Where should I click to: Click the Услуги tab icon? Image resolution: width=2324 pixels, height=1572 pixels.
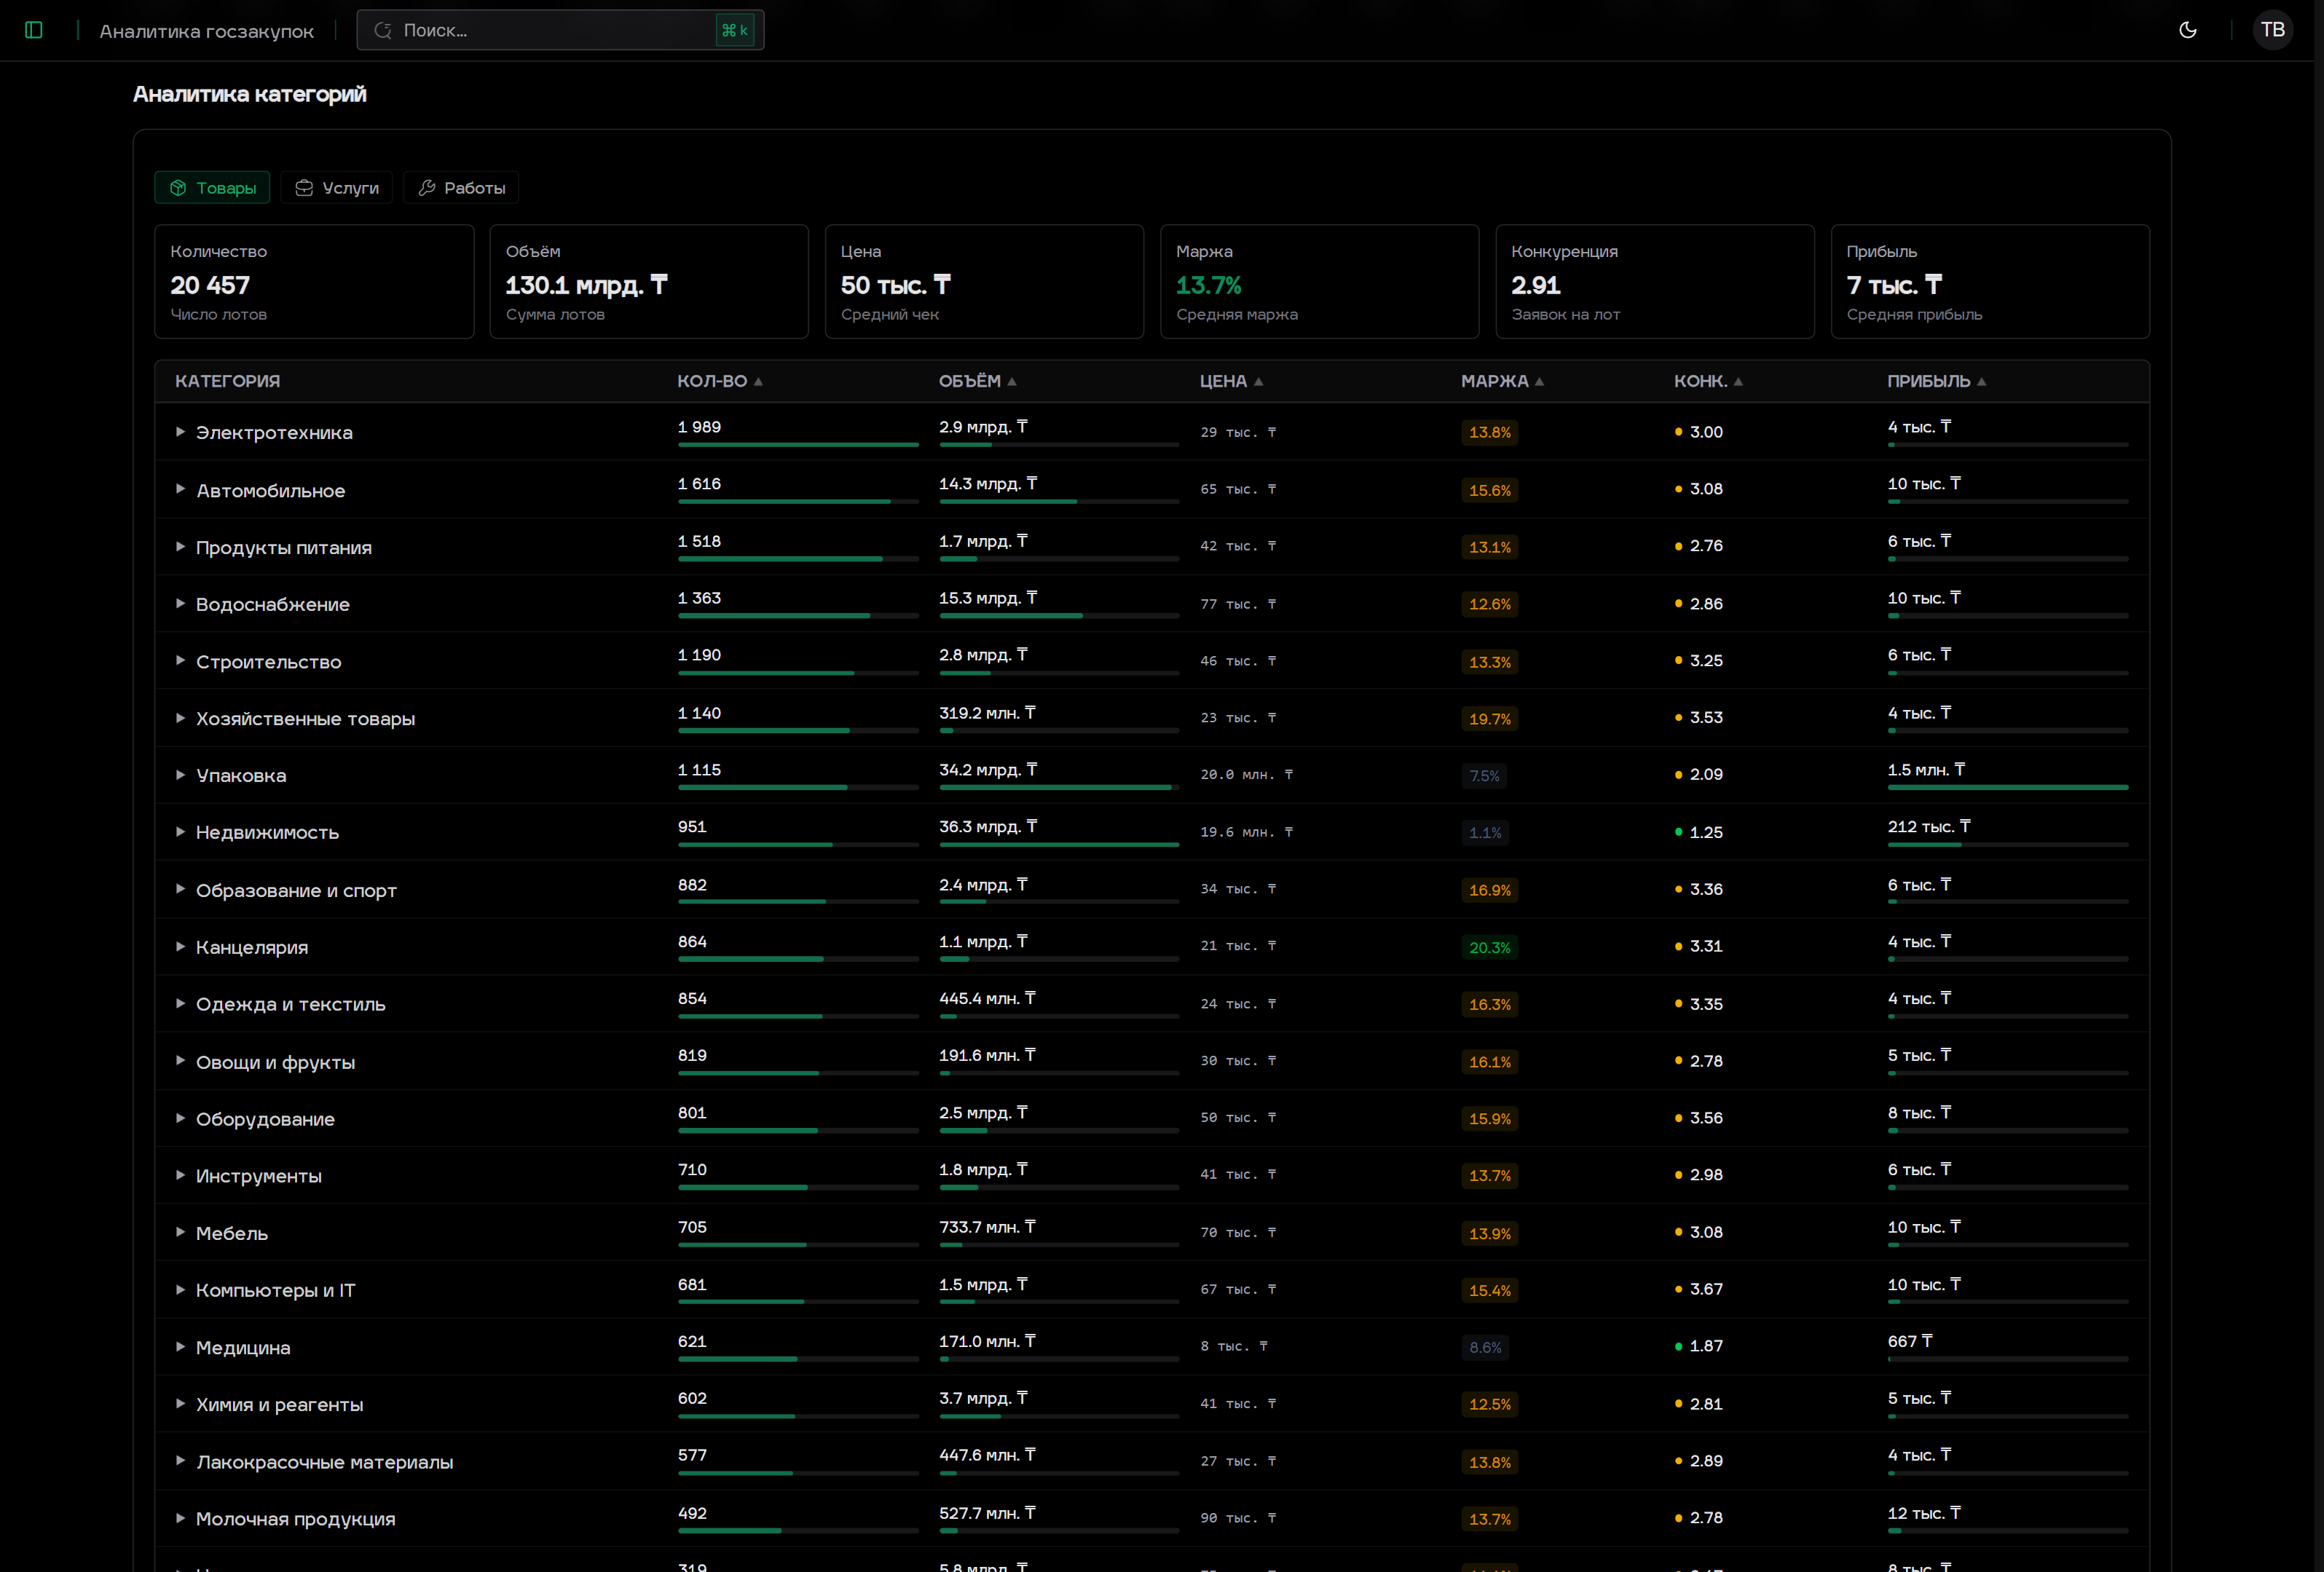(x=304, y=188)
